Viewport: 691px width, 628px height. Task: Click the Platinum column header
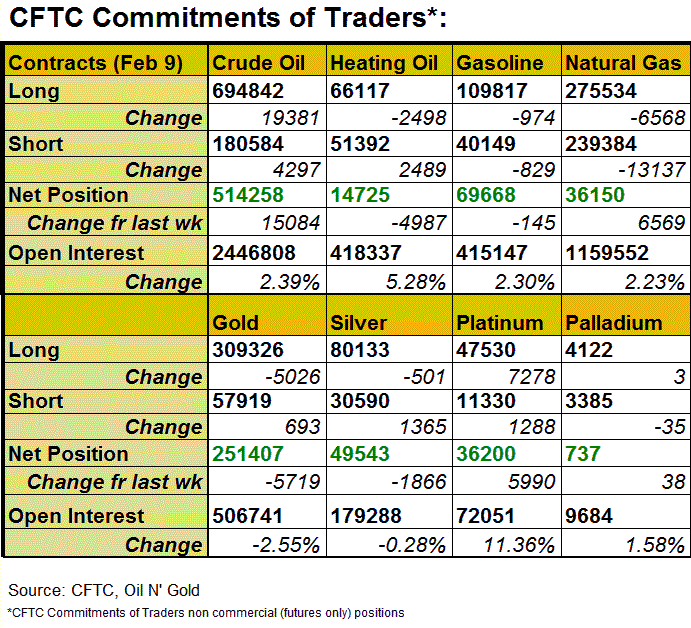pos(500,322)
